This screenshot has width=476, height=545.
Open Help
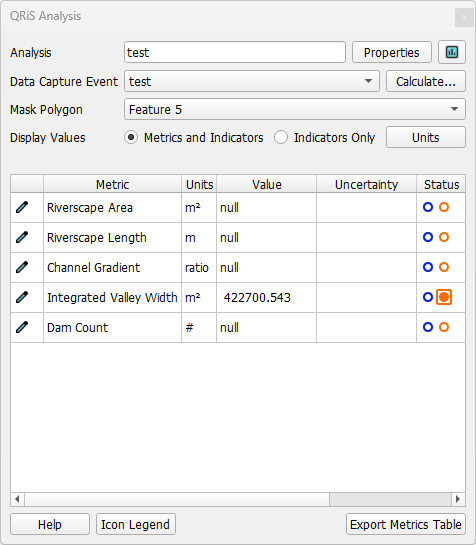pyautogui.click(x=50, y=524)
